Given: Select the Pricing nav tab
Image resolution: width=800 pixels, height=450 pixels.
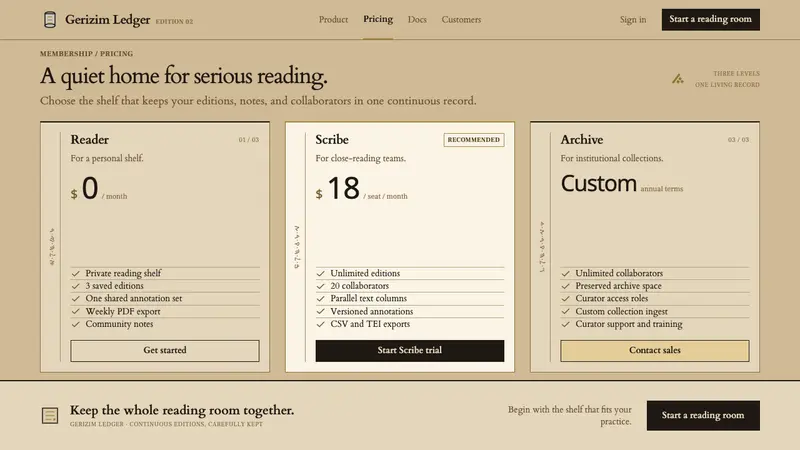Looking at the screenshot, I should click(x=378, y=19).
